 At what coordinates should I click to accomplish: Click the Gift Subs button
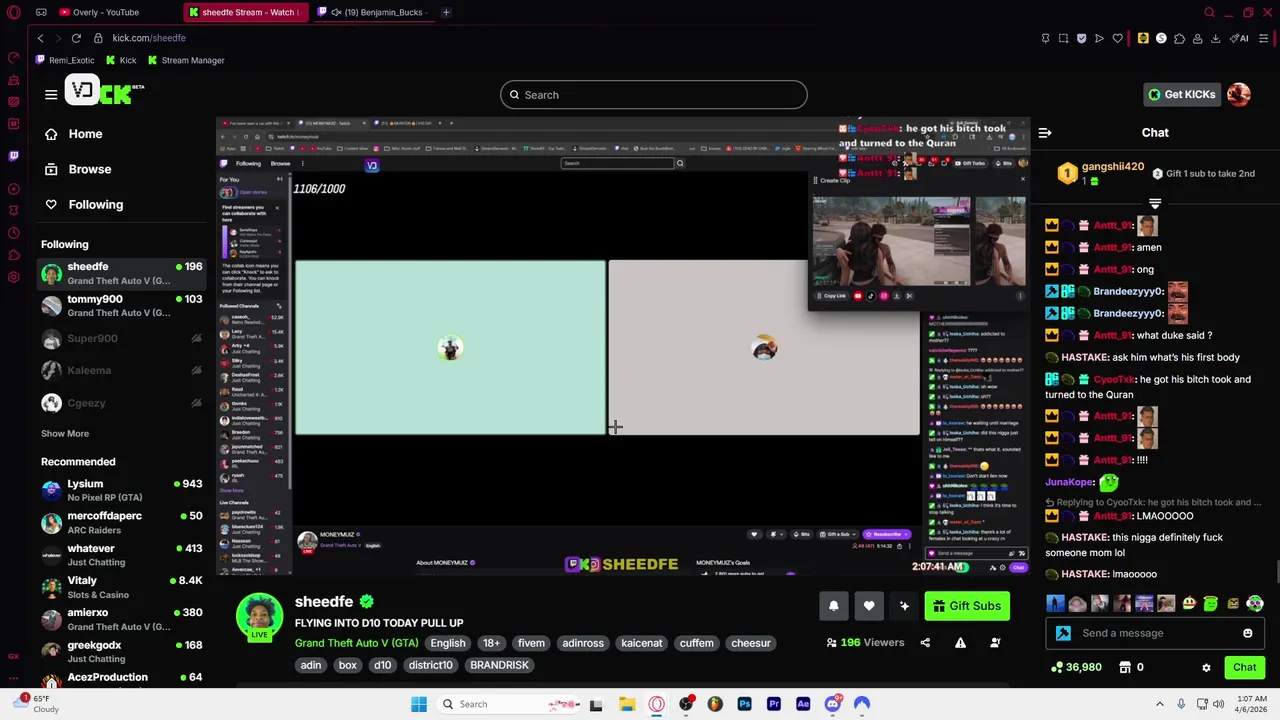pos(966,606)
